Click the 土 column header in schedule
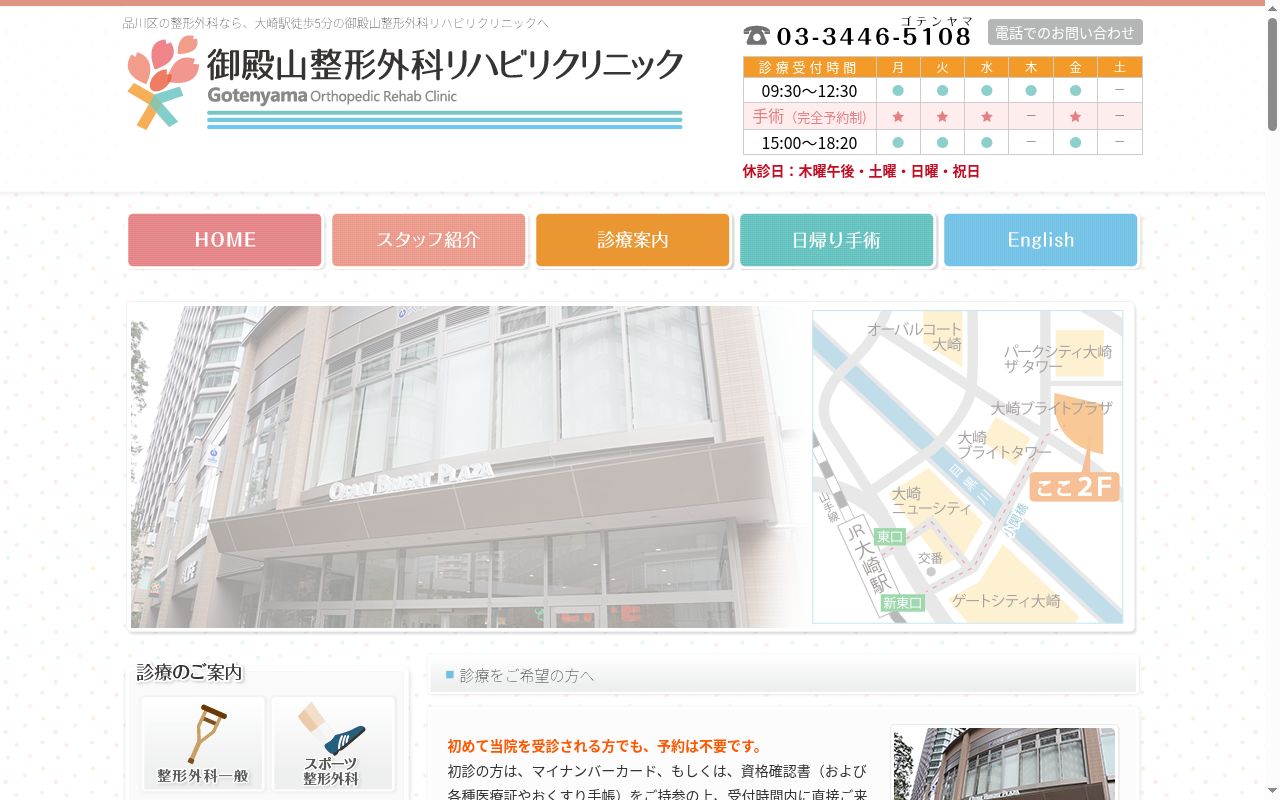The image size is (1280, 800). [x=1119, y=67]
